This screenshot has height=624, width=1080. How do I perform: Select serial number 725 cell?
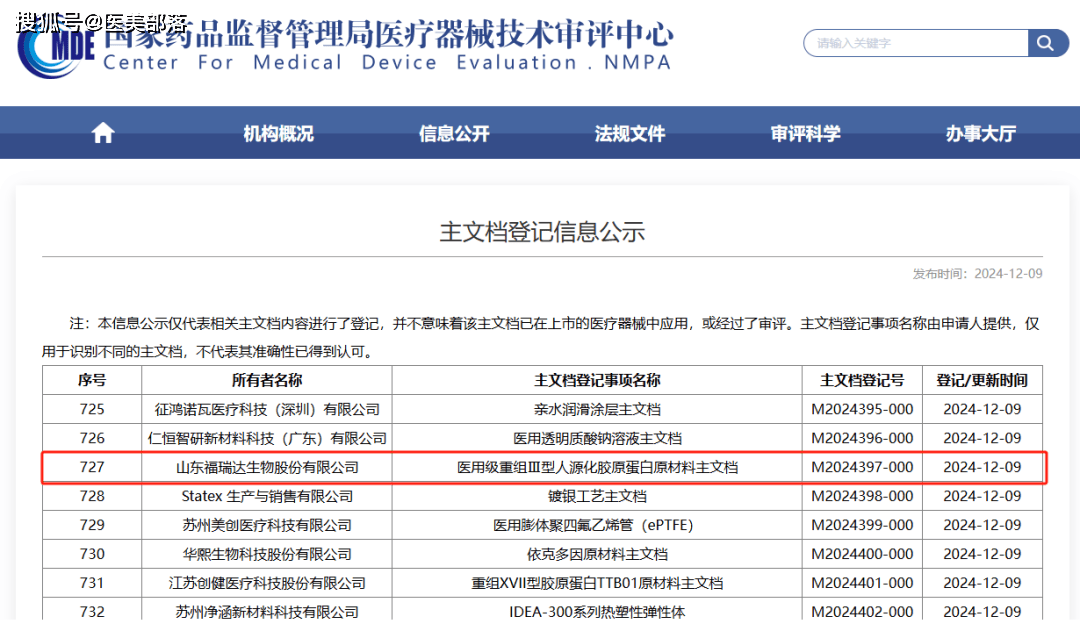point(92,409)
